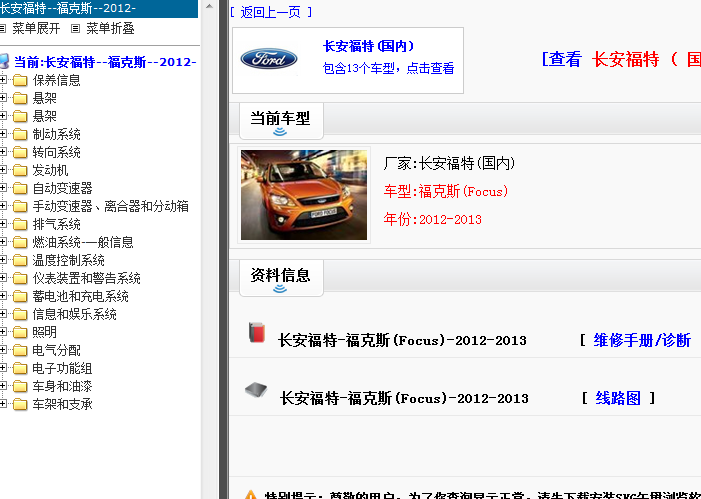Select 转向系统 tree item text

[56, 152]
